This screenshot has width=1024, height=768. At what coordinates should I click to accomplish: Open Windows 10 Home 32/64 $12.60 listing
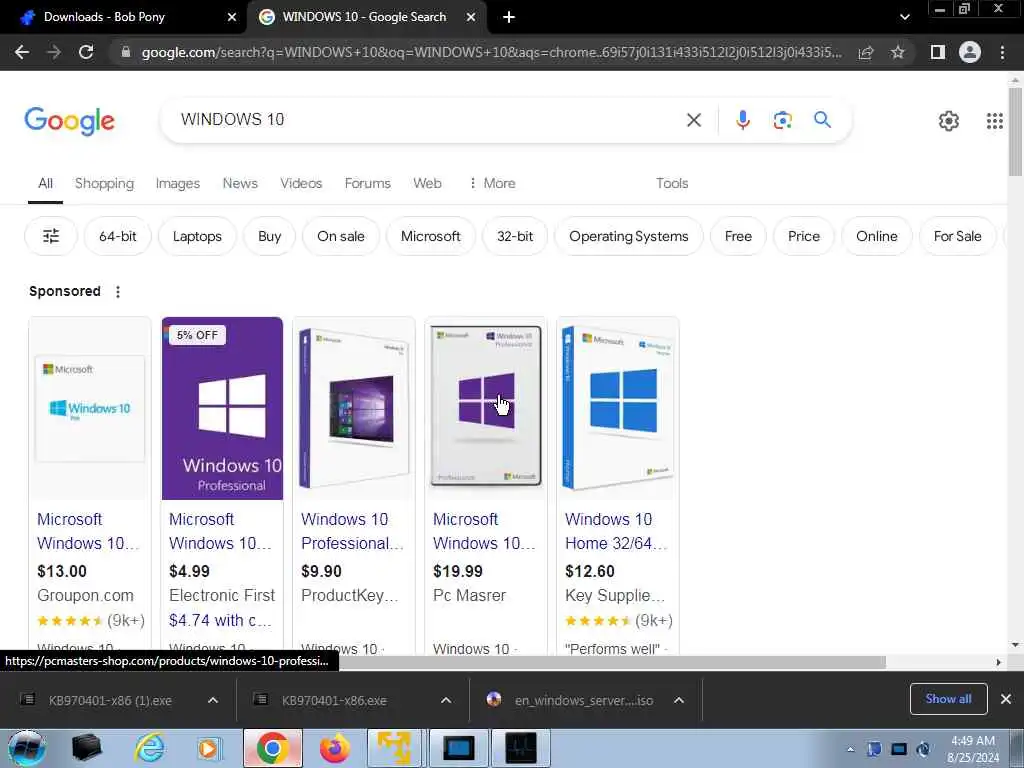616,532
